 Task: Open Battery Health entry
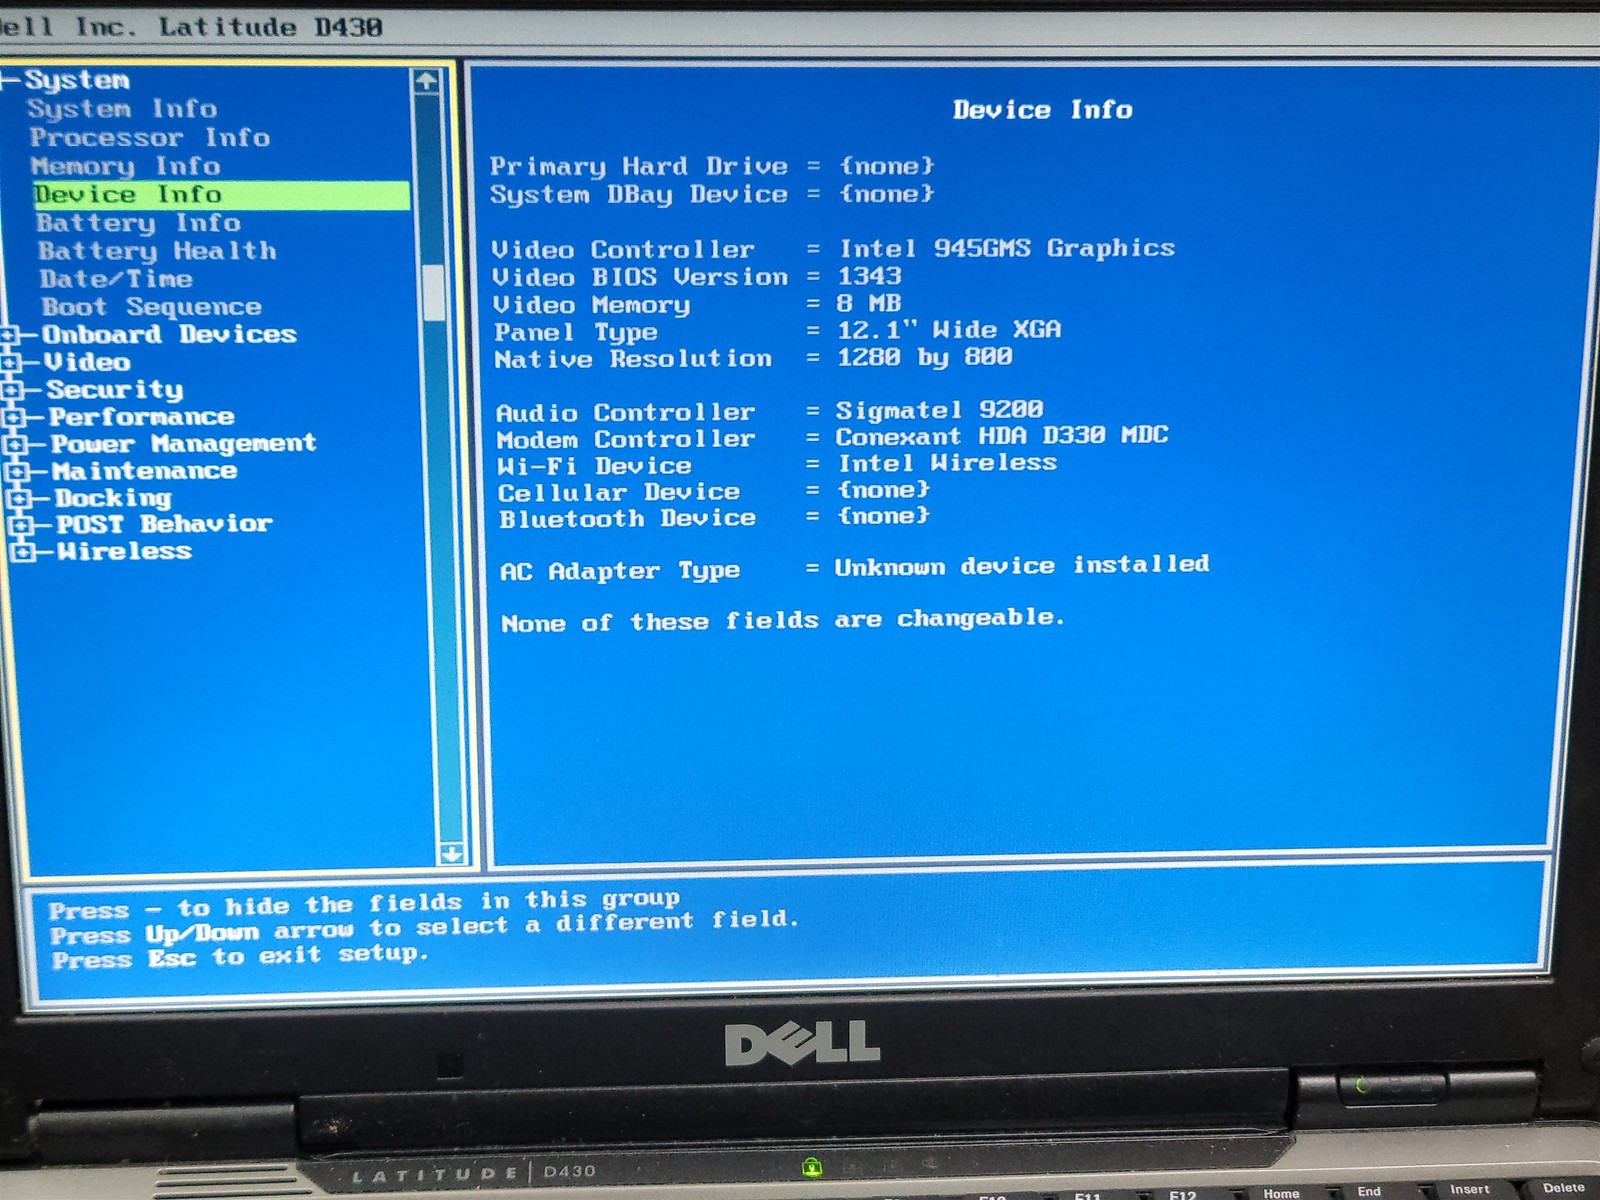tap(158, 251)
